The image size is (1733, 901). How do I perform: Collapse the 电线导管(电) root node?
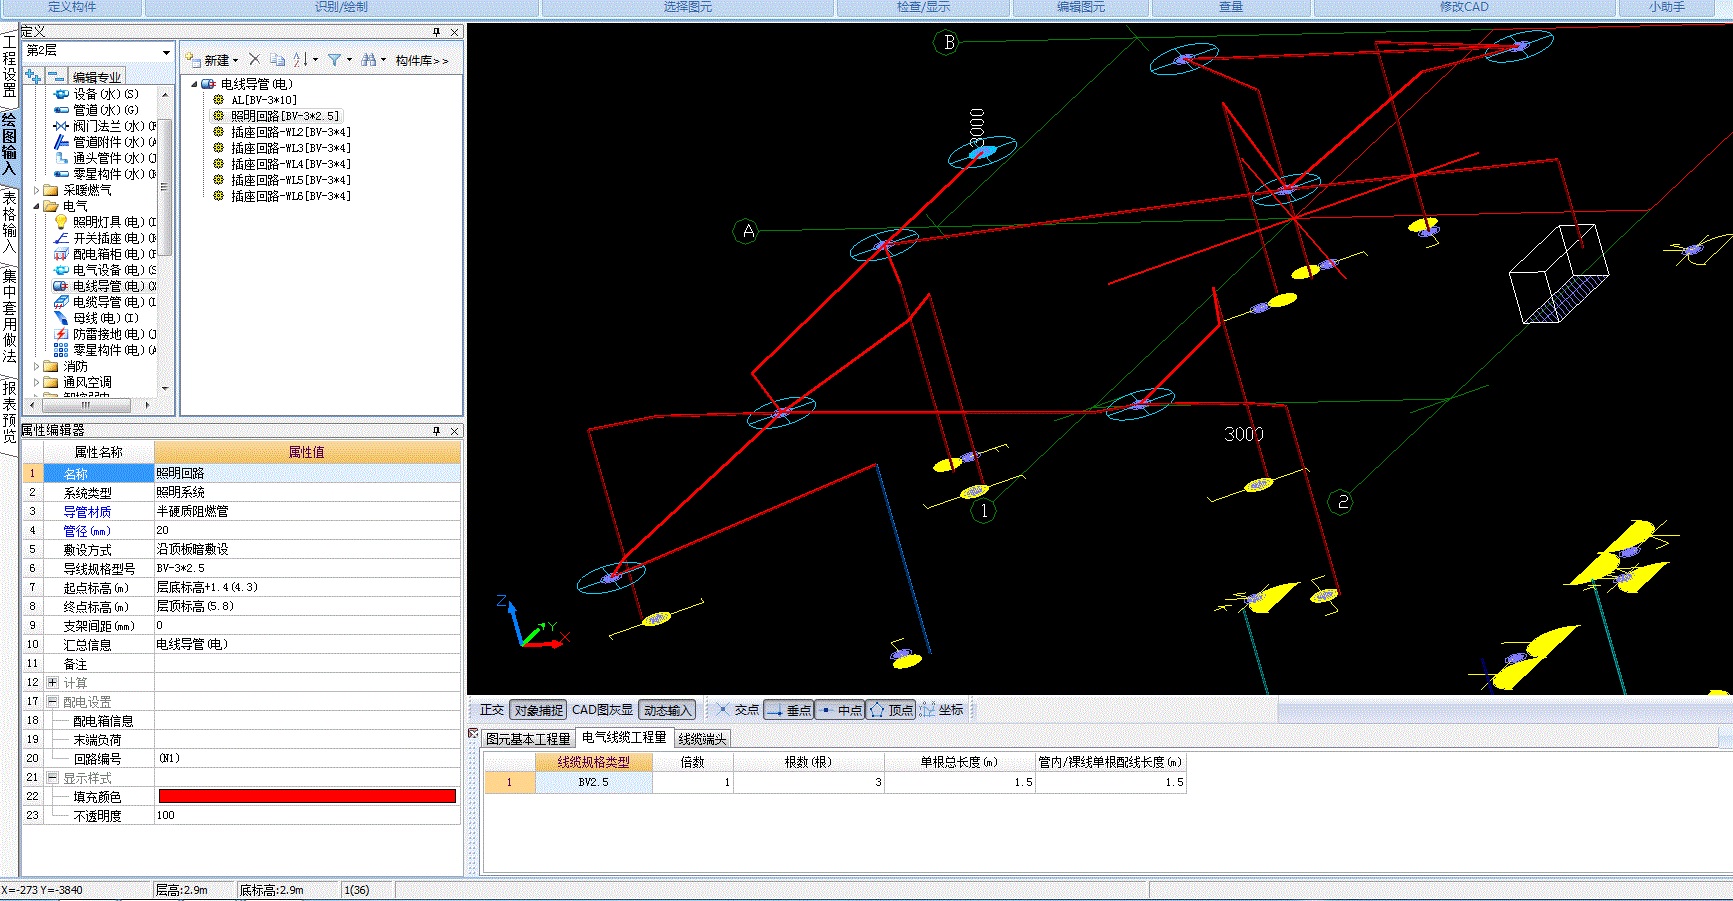click(194, 84)
